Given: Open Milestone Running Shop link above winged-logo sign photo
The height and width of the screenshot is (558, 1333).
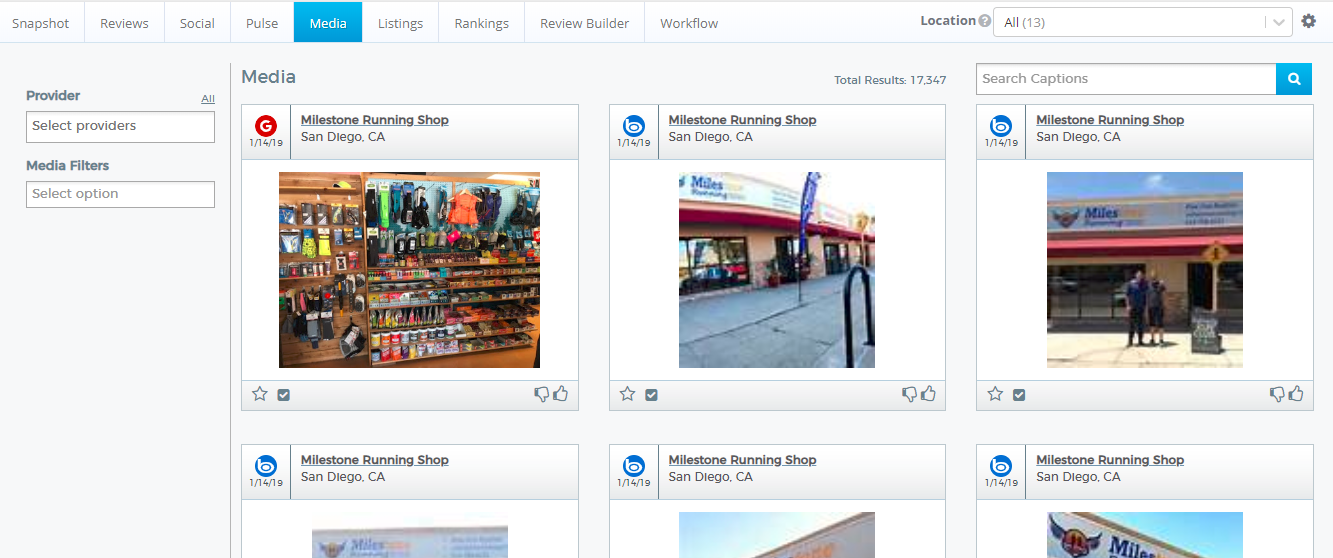Looking at the screenshot, I should coord(1110,460).
